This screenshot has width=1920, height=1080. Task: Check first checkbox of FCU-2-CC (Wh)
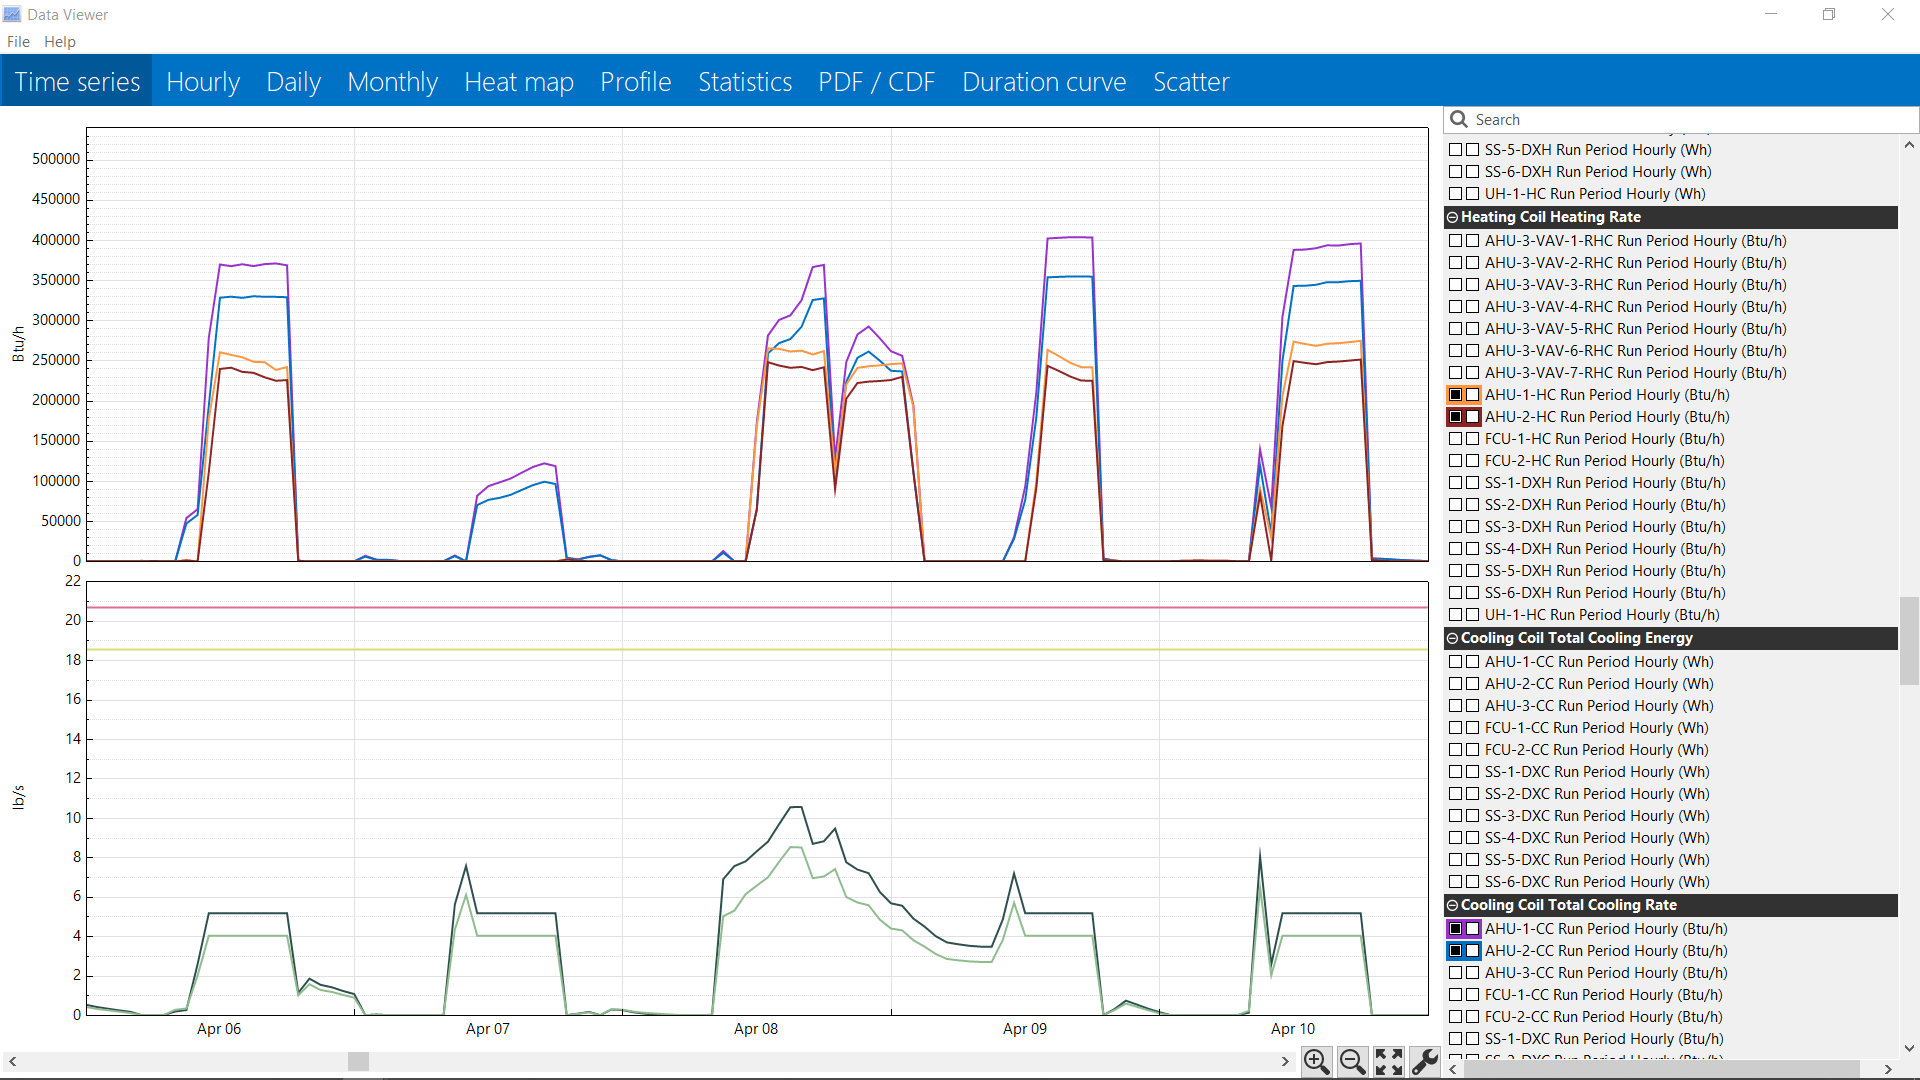tap(1456, 750)
